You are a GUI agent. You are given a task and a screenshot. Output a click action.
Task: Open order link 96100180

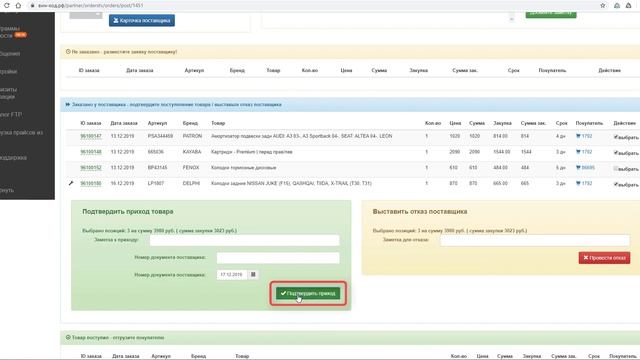tap(91, 183)
